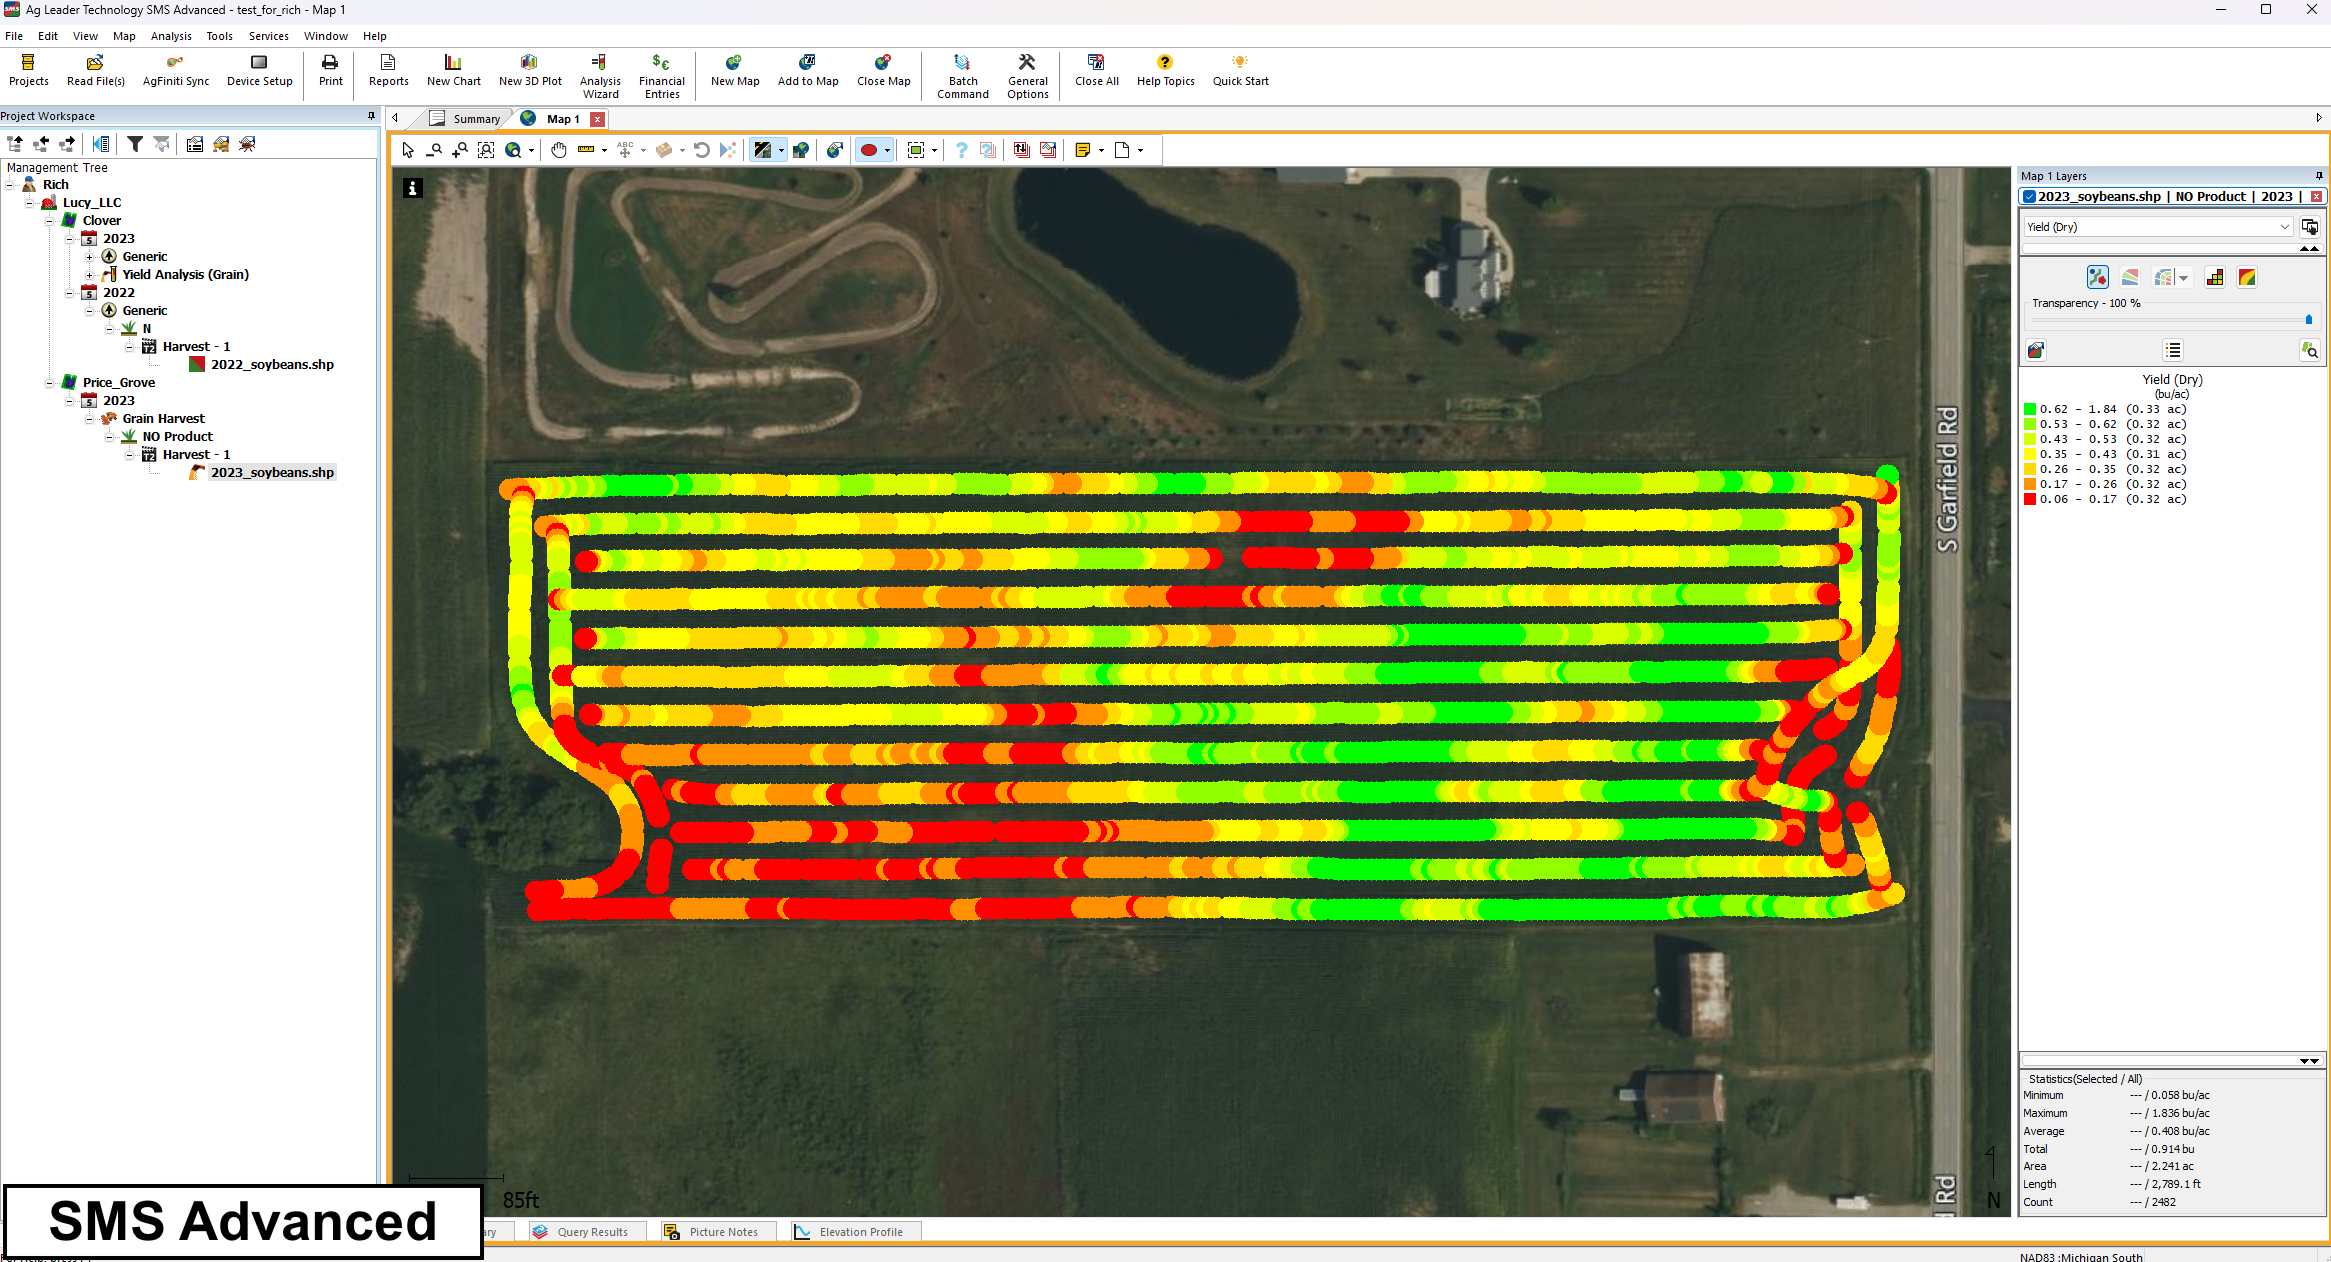
Task: Click the legend editor staircase icon
Action: (x=2214, y=278)
